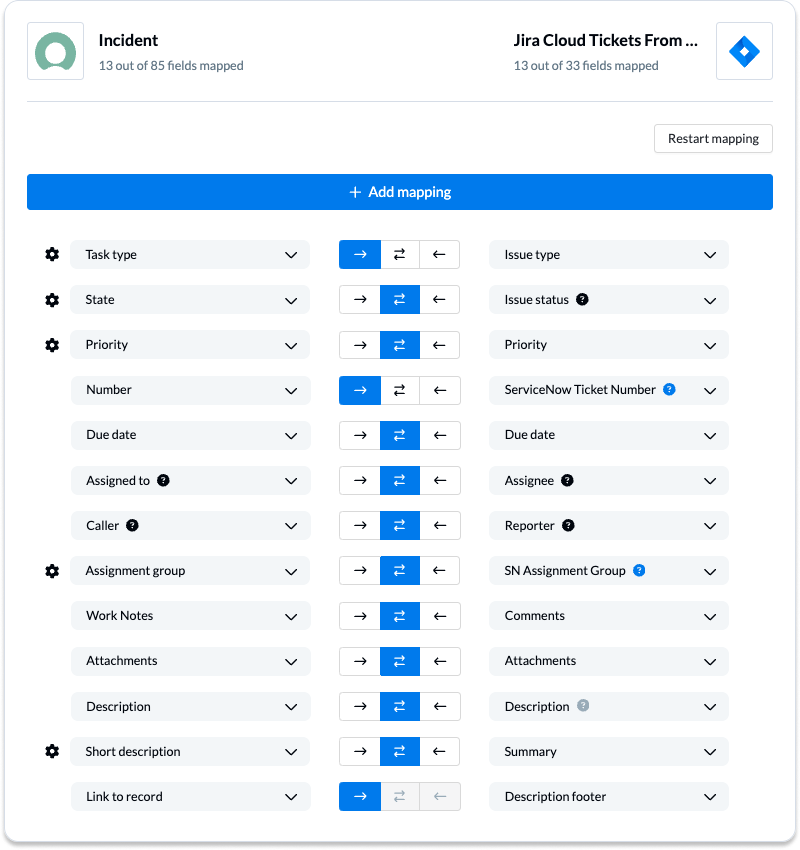Click the Description footer field

[x=608, y=796]
